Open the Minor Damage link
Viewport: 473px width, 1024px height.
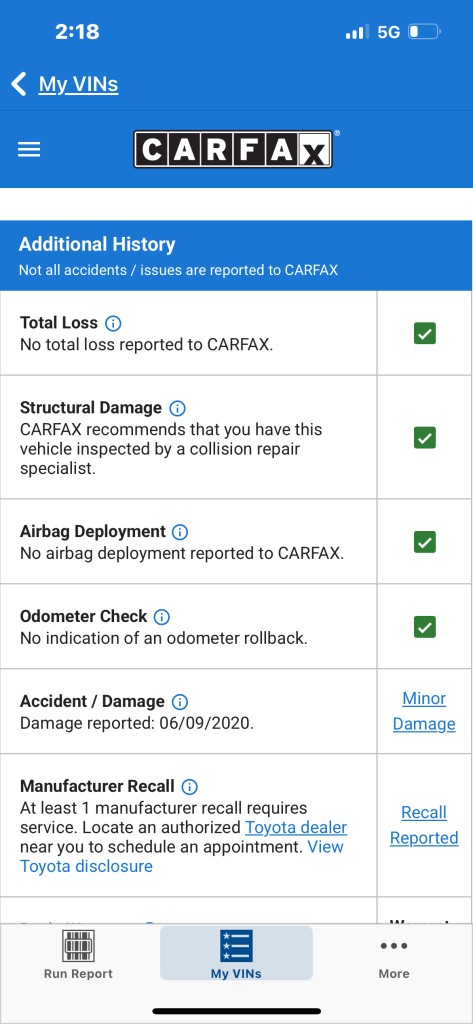(x=424, y=711)
